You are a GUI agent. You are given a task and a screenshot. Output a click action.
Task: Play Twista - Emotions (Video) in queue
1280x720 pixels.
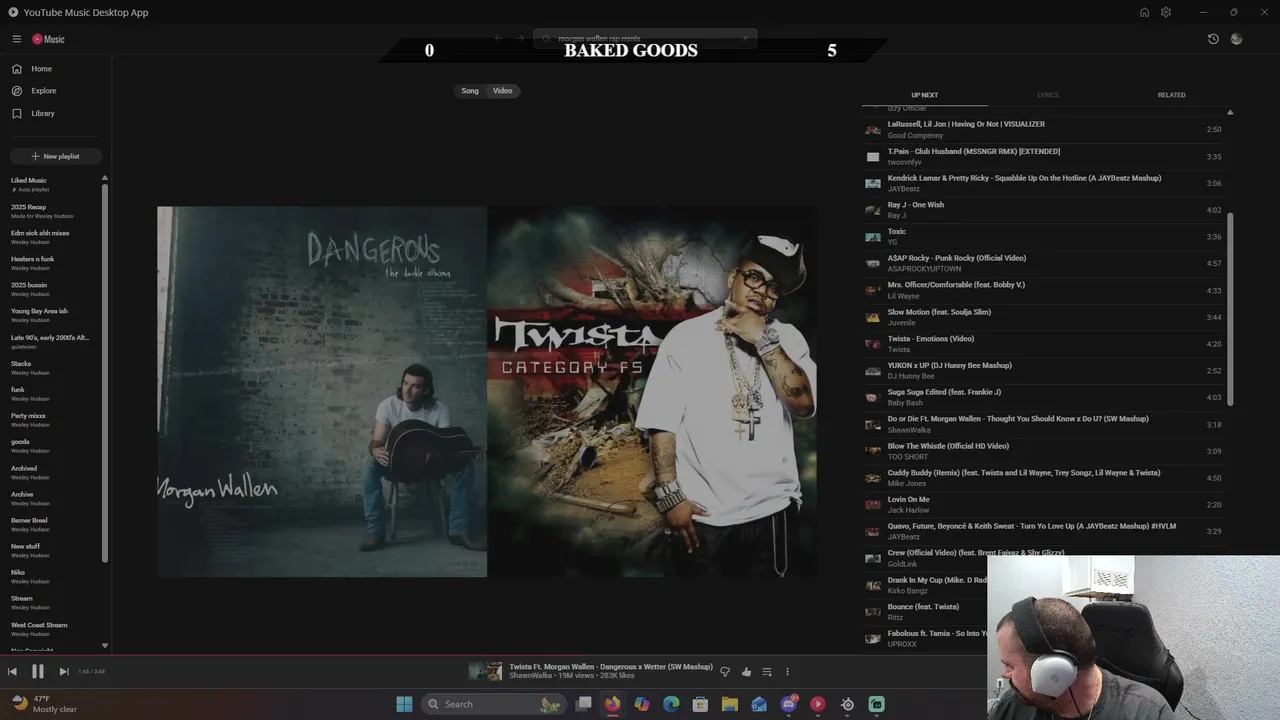1043,344
